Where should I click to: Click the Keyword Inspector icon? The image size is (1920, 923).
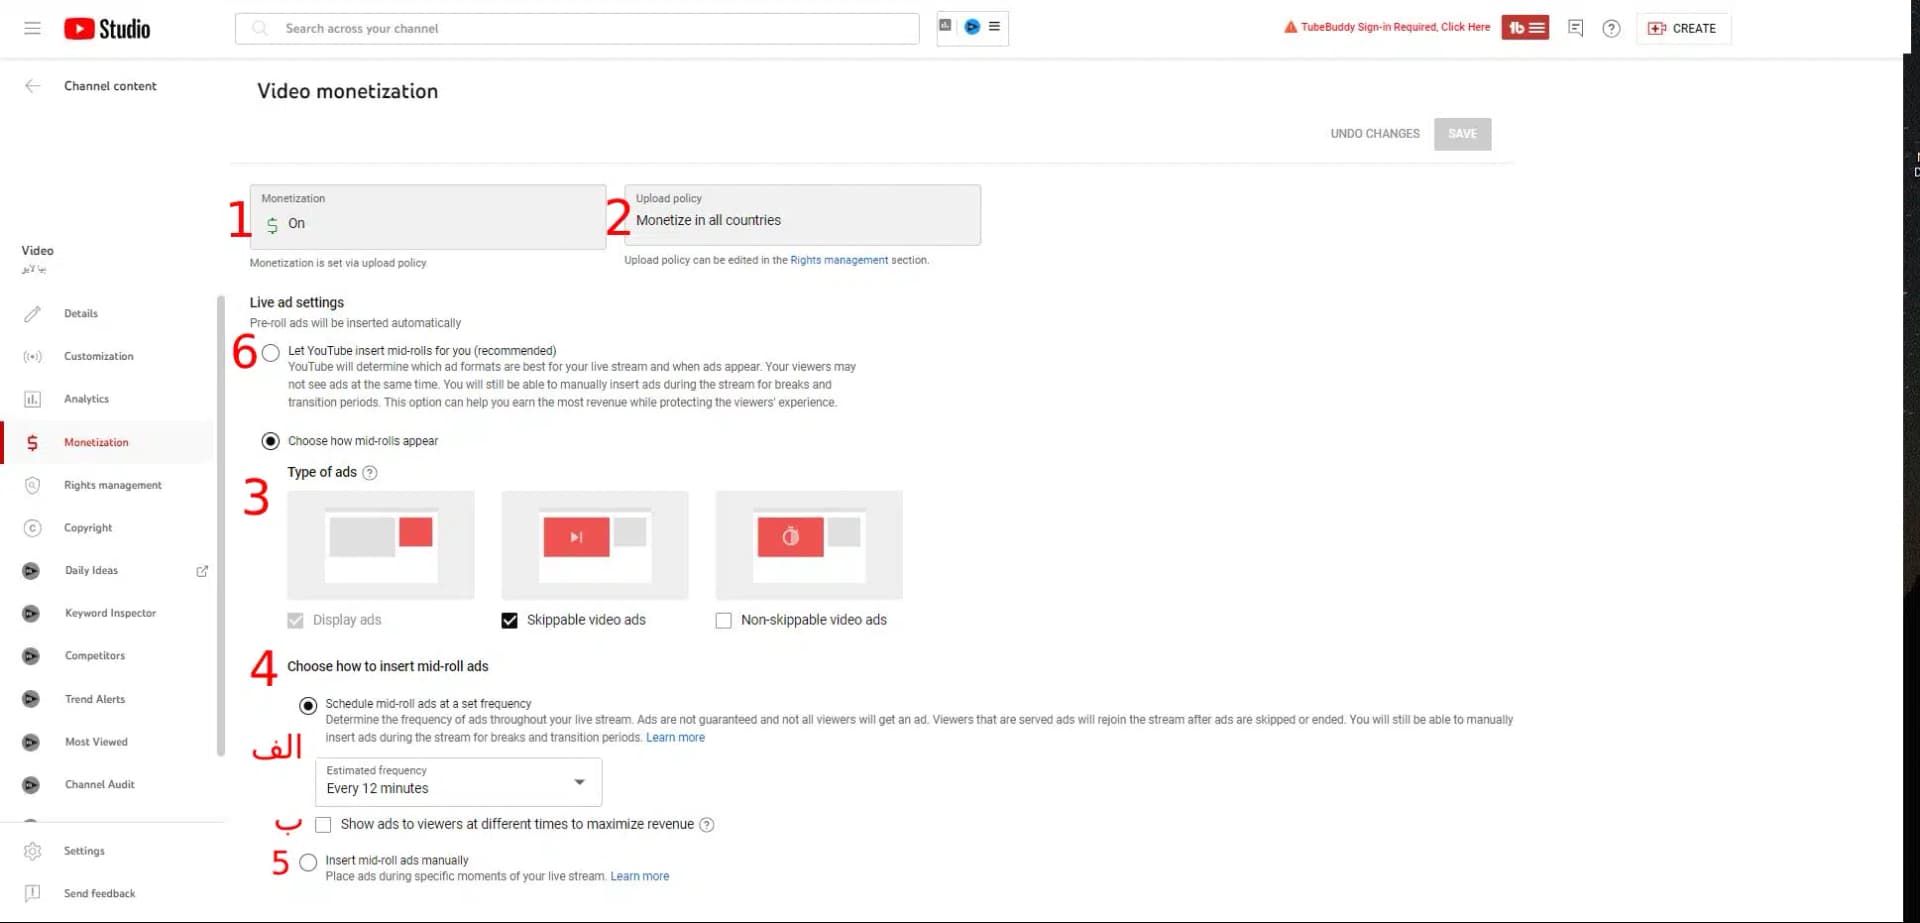31,614
